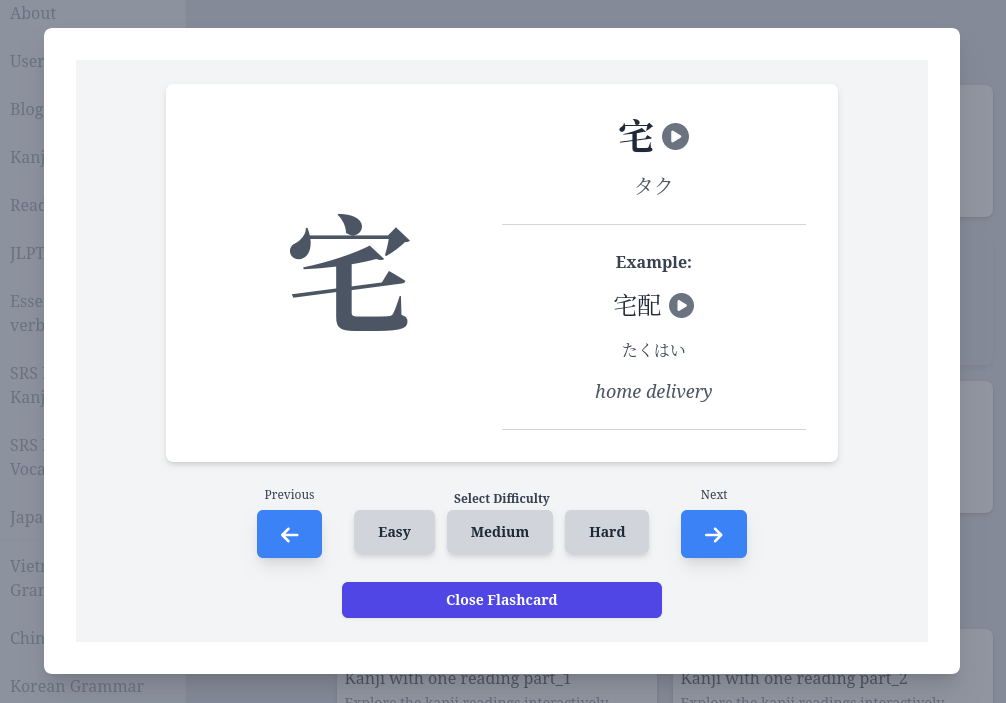Click the タク katakana reading

coord(653,185)
